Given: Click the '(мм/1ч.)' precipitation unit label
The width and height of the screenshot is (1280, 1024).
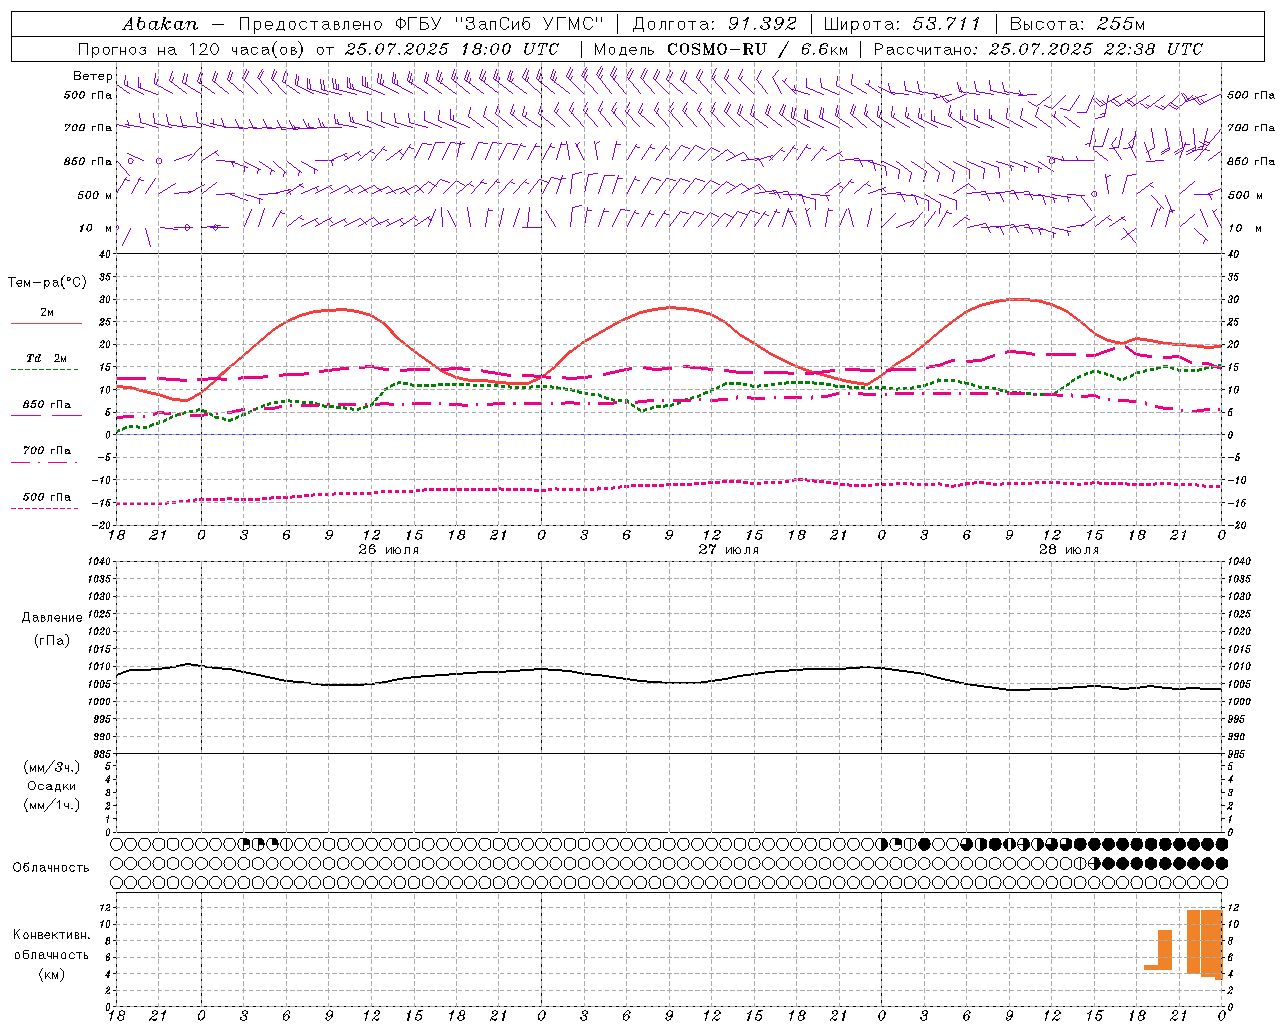Looking at the screenshot, I should (52, 805).
